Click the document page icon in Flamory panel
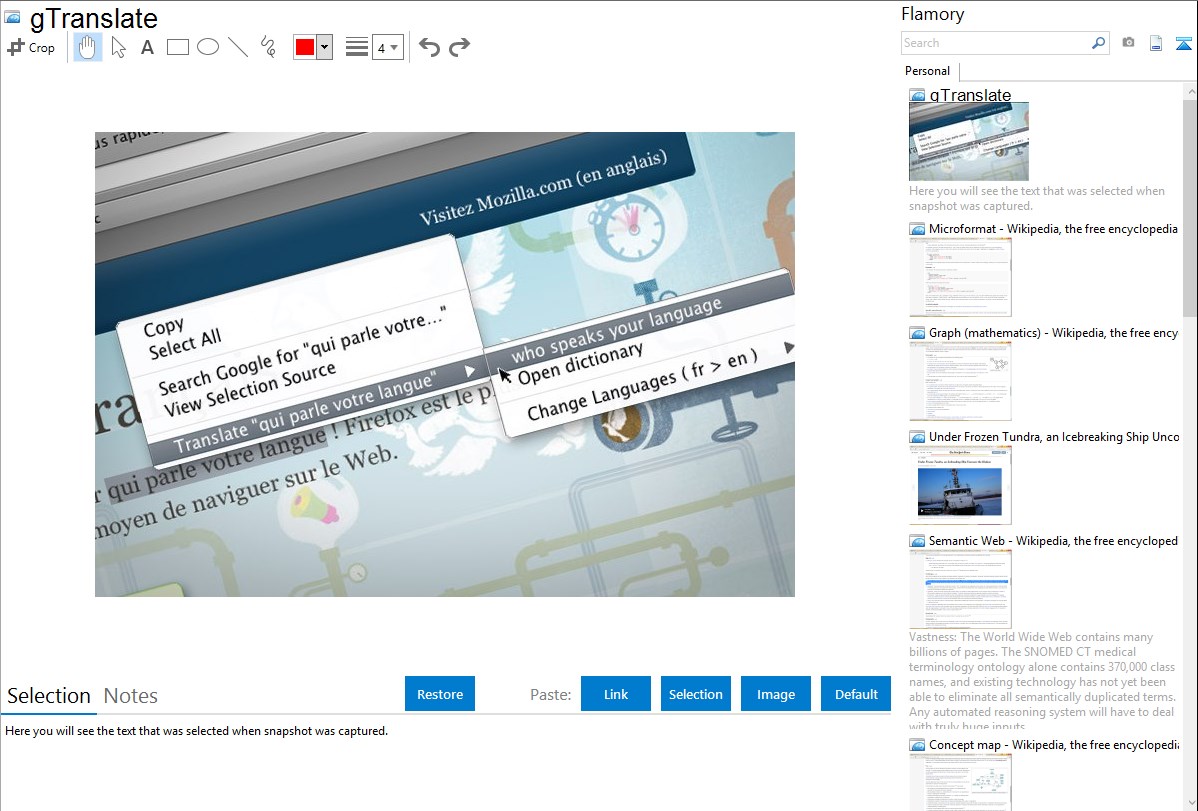The image size is (1198, 811). (x=1156, y=43)
